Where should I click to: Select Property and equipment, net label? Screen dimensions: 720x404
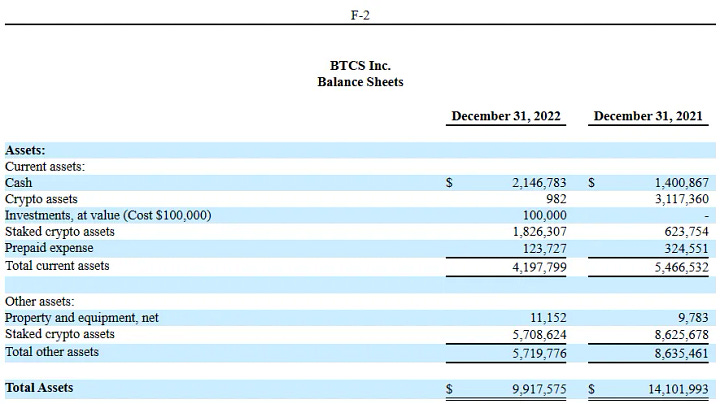pyautogui.click(x=82, y=318)
